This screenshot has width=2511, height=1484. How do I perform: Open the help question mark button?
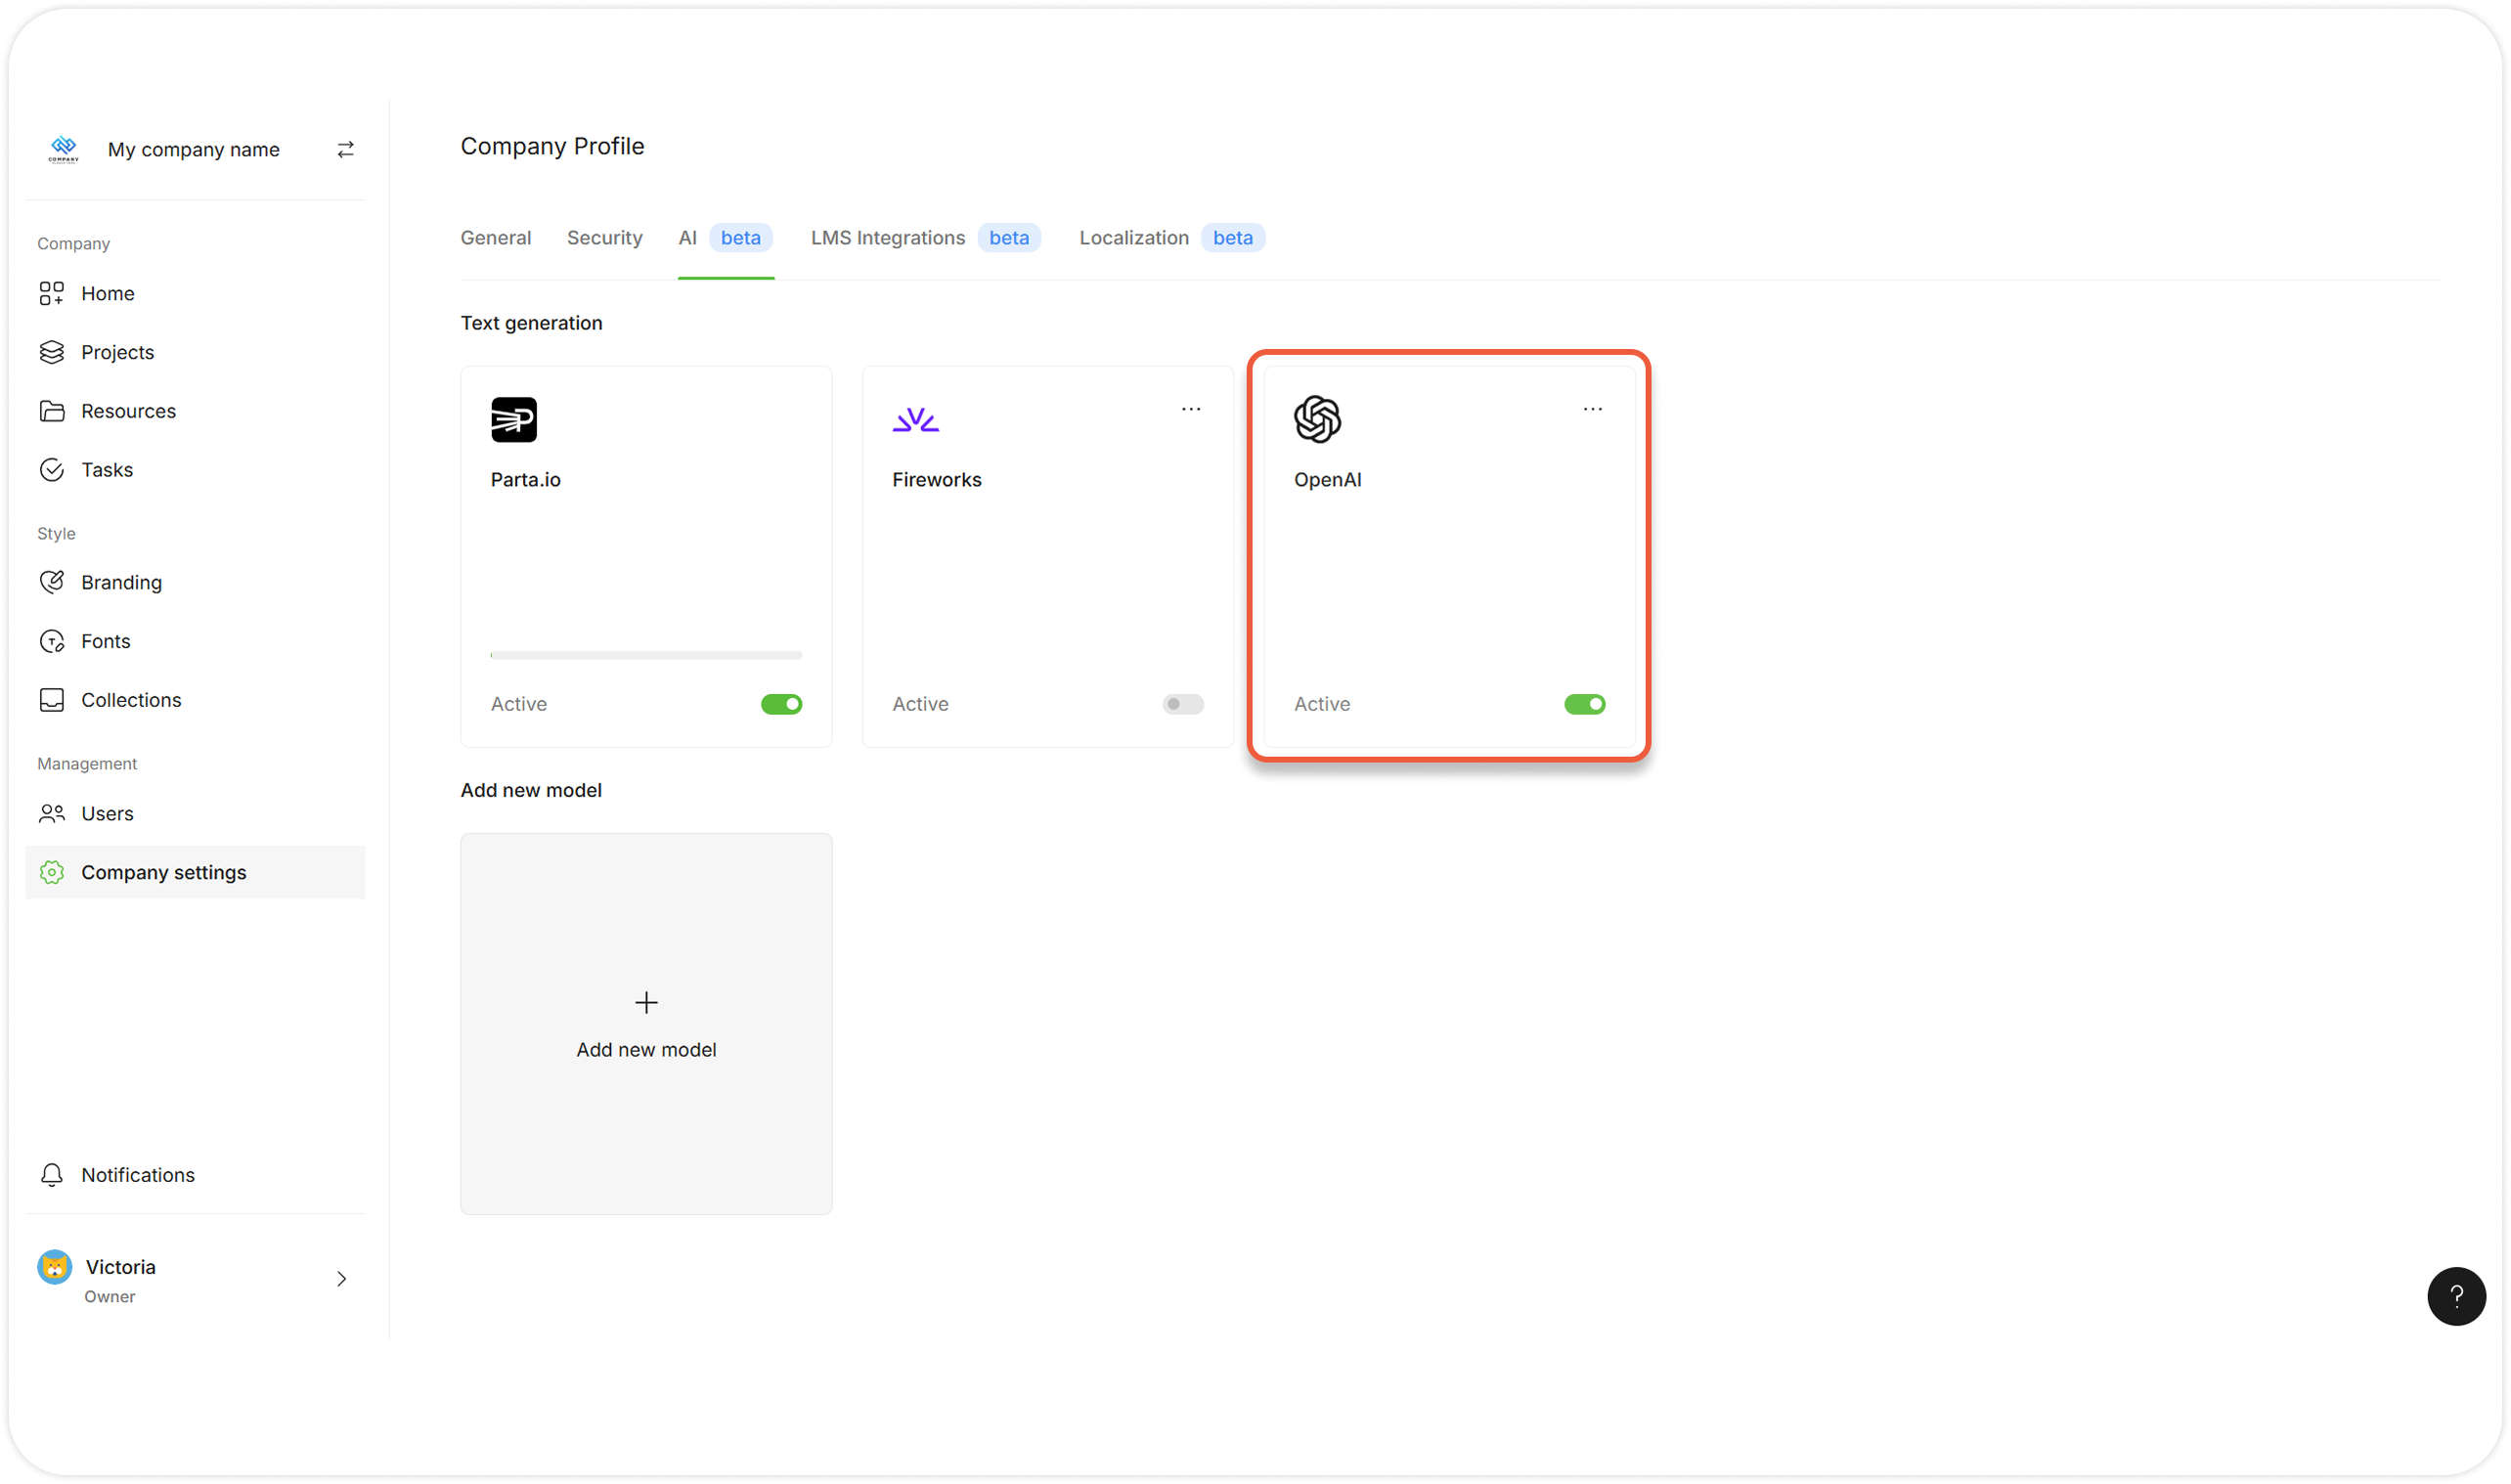[2455, 1296]
